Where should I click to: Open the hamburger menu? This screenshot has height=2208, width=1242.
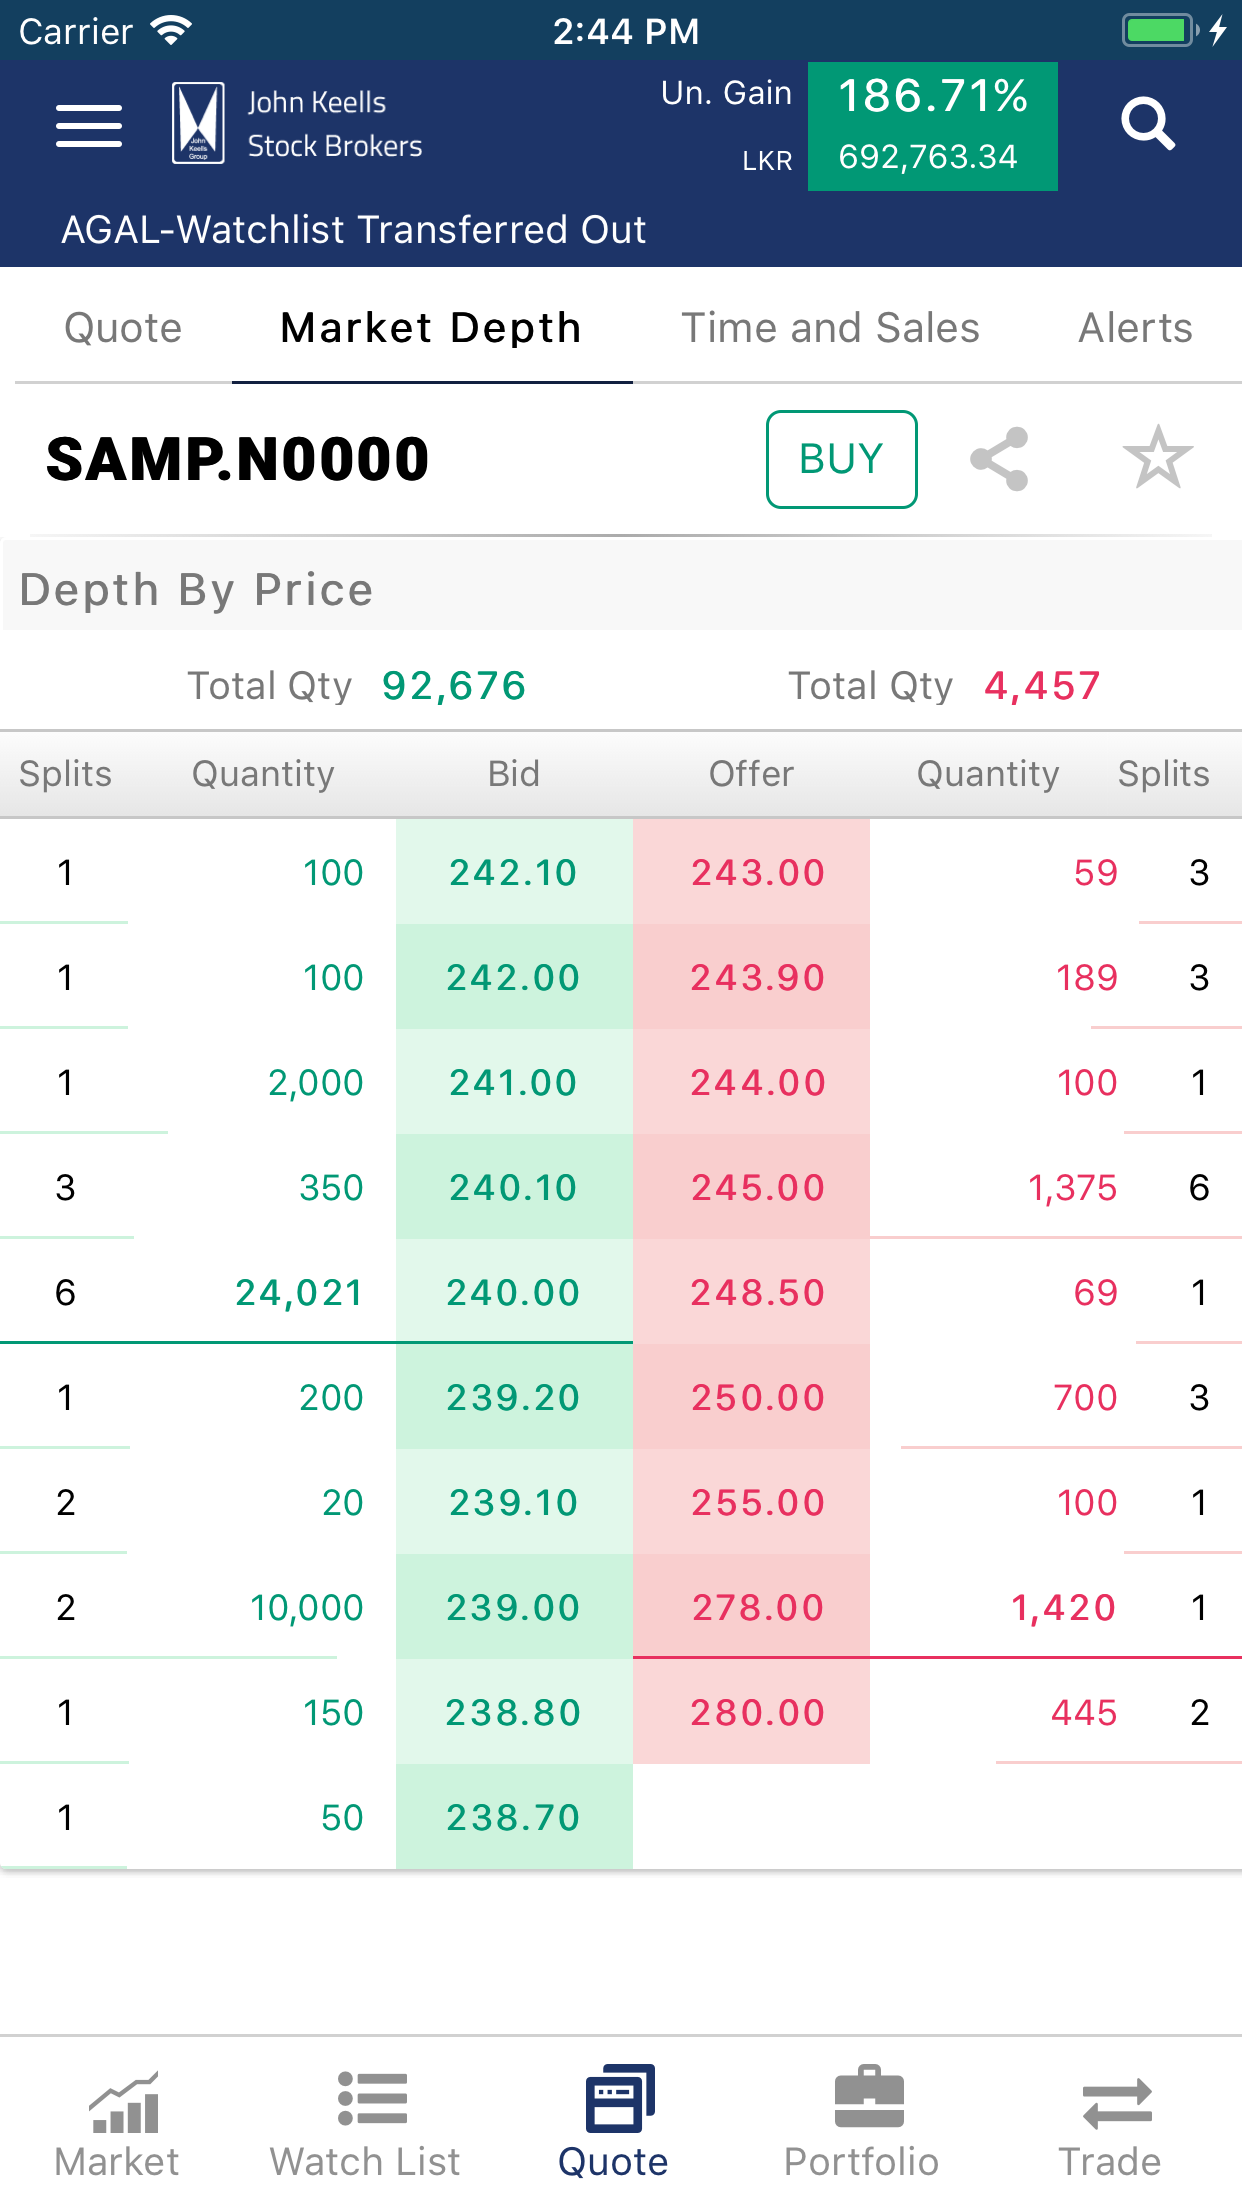(89, 126)
